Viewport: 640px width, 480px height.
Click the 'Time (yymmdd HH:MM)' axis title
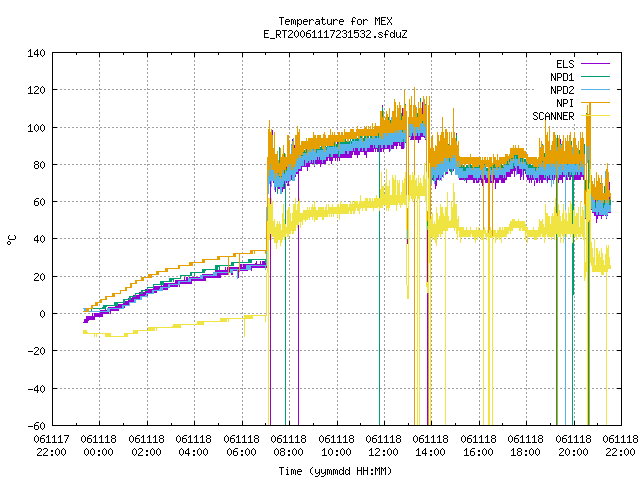pyautogui.click(x=335, y=471)
